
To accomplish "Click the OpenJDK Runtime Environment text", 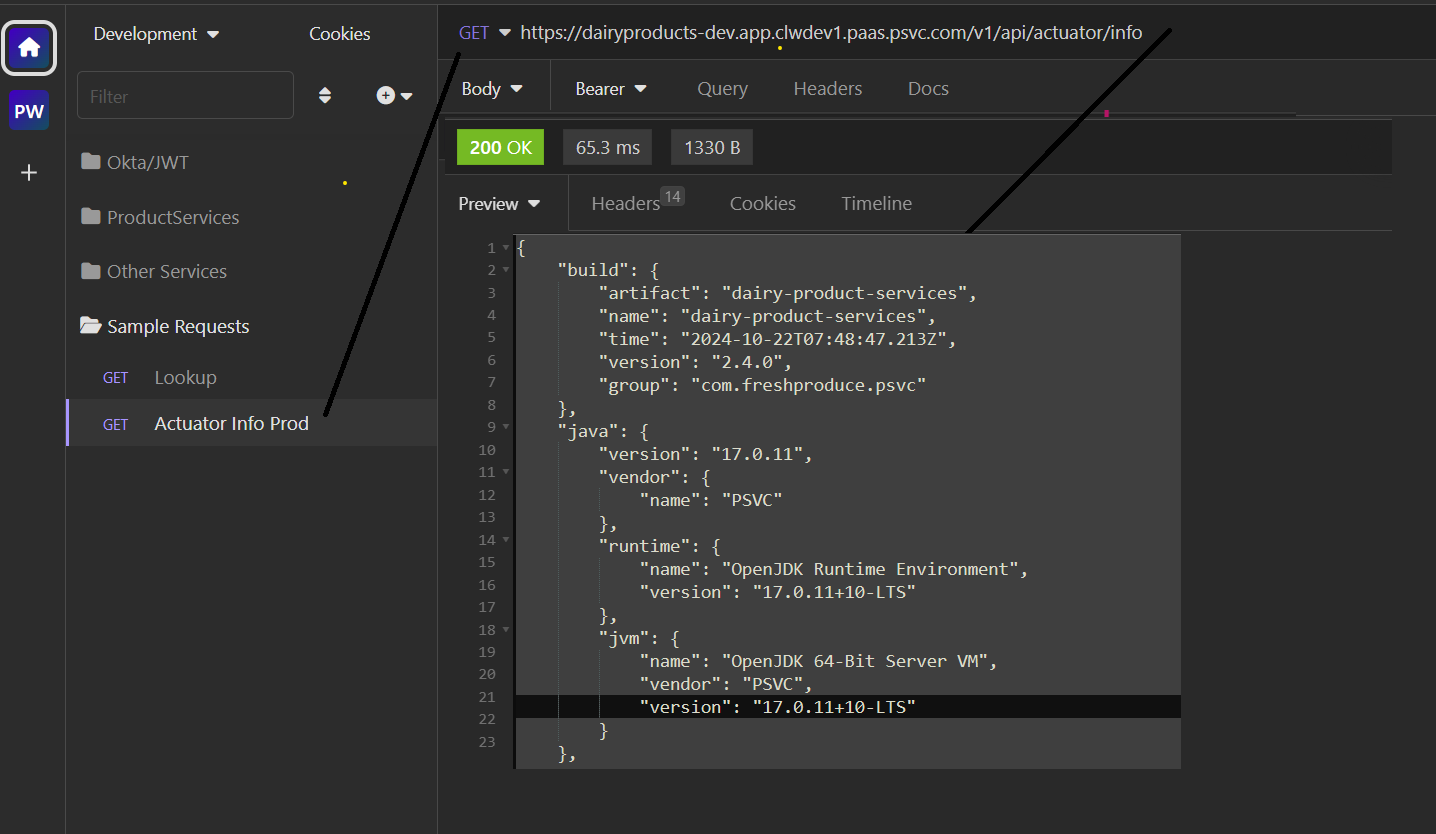I will pyautogui.click(x=870, y=569).
